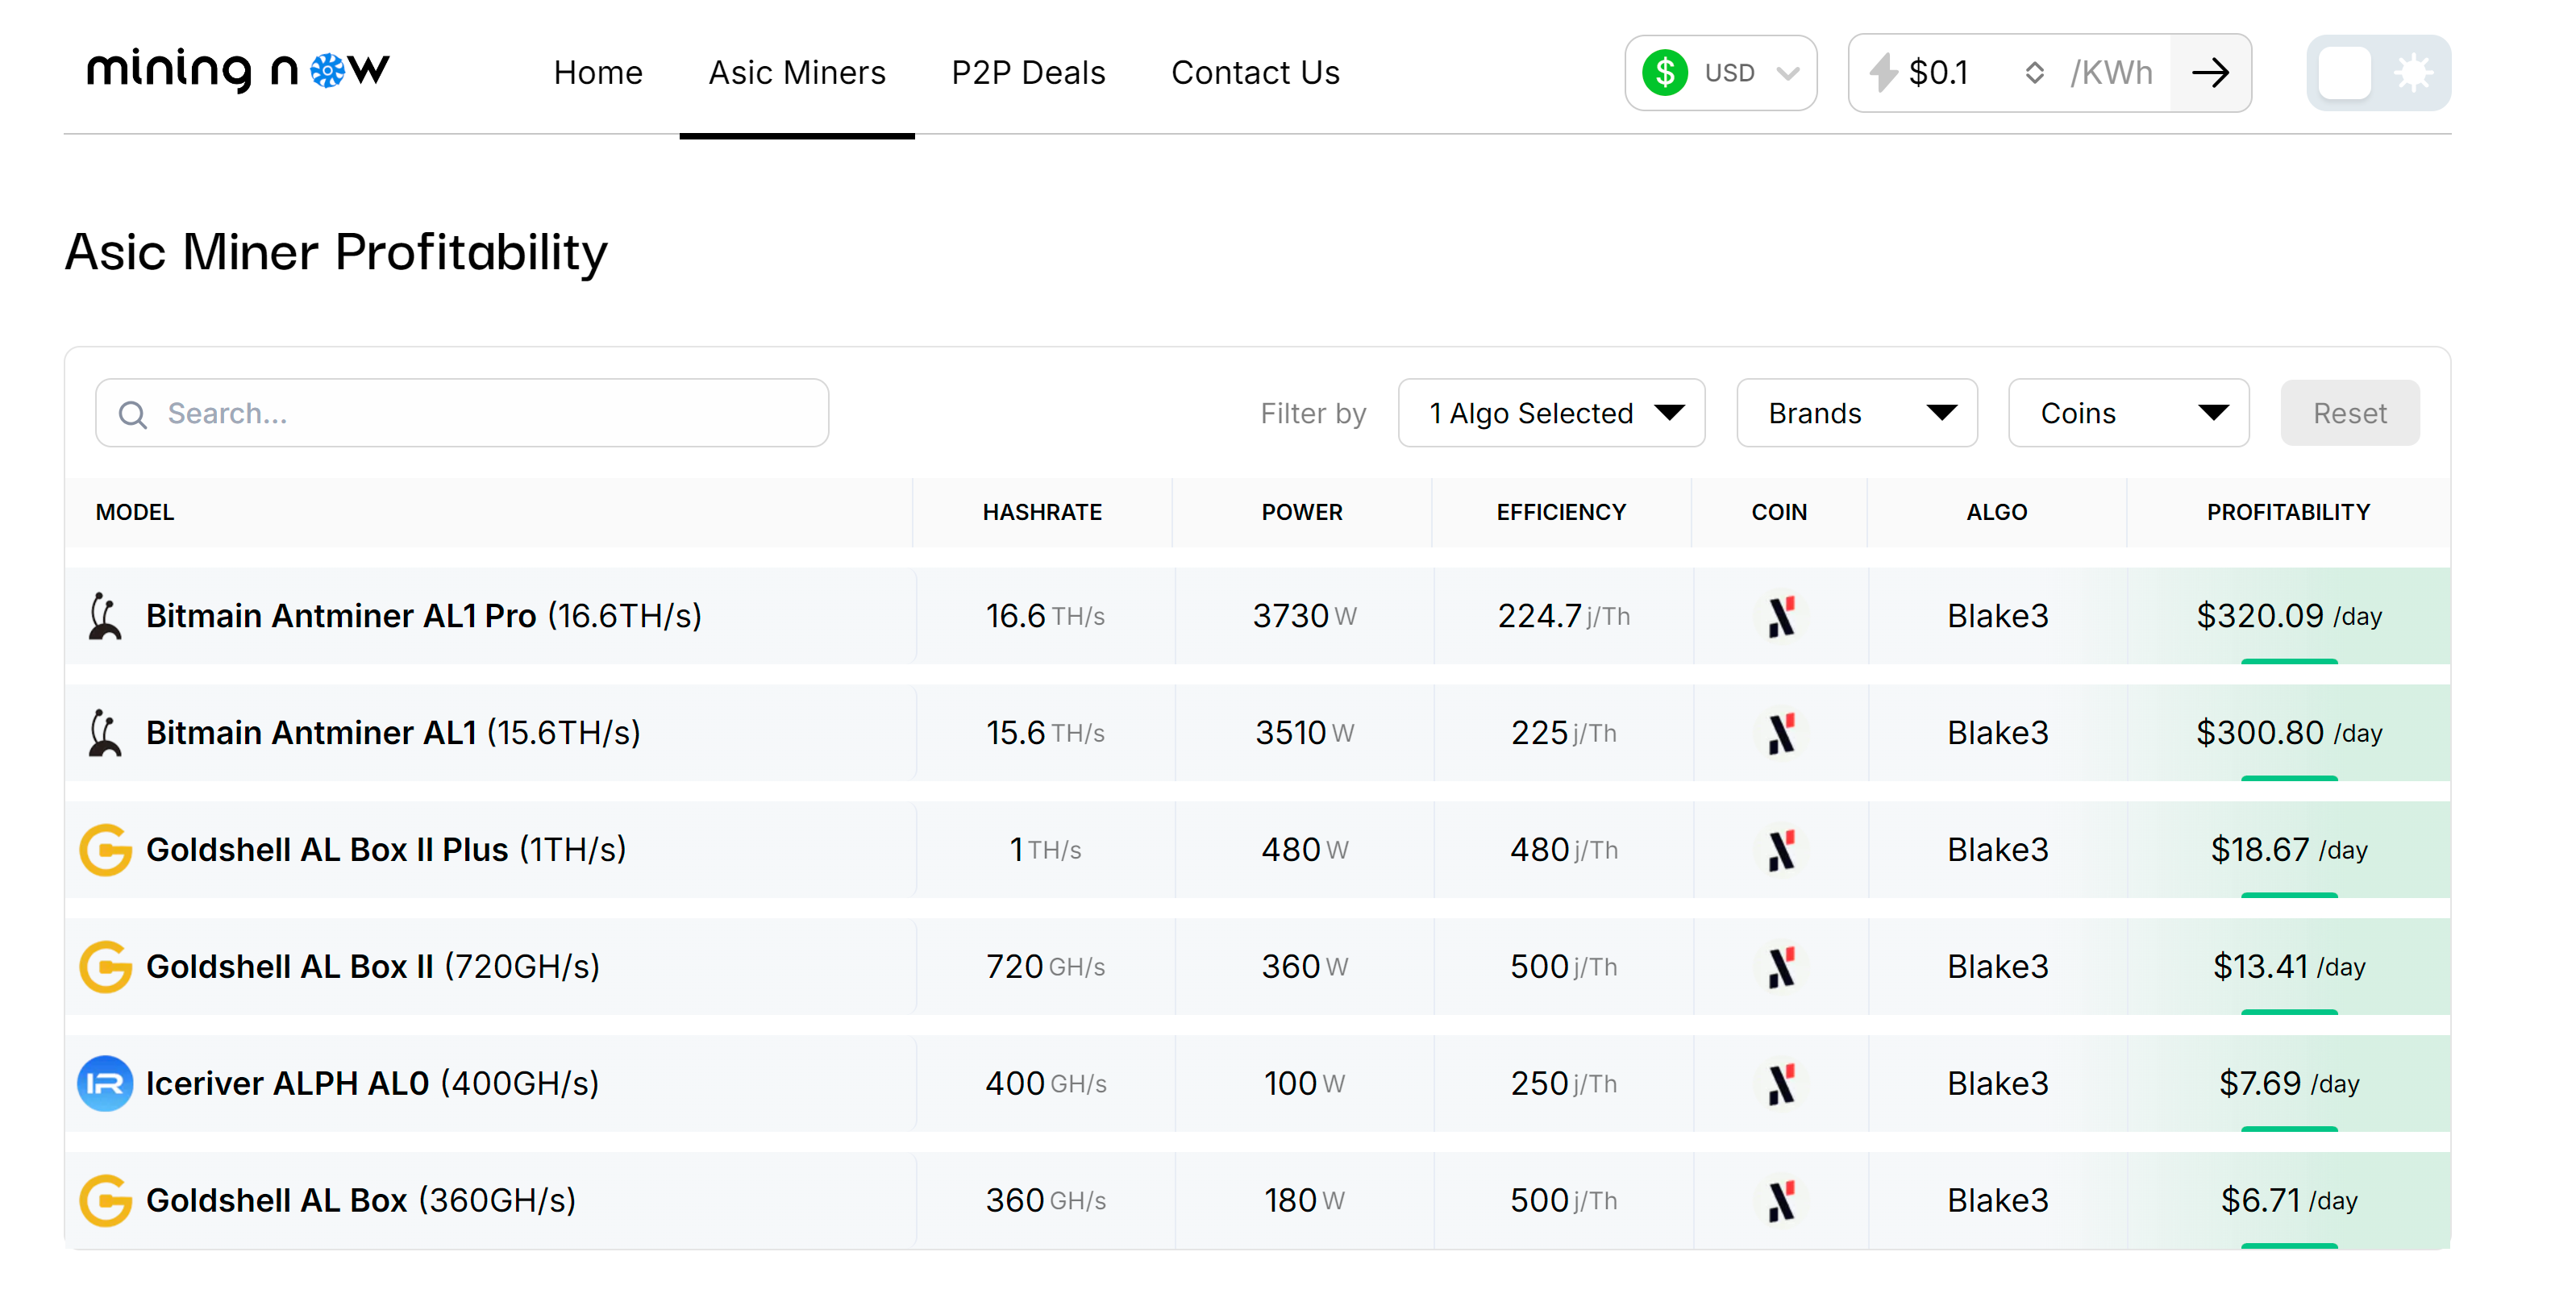Click Goldshell logo beside AL Box (360GH/s)
Image resolution: width=2576 pixels, height=1306 pixels.
click(x=105, y=1201)
